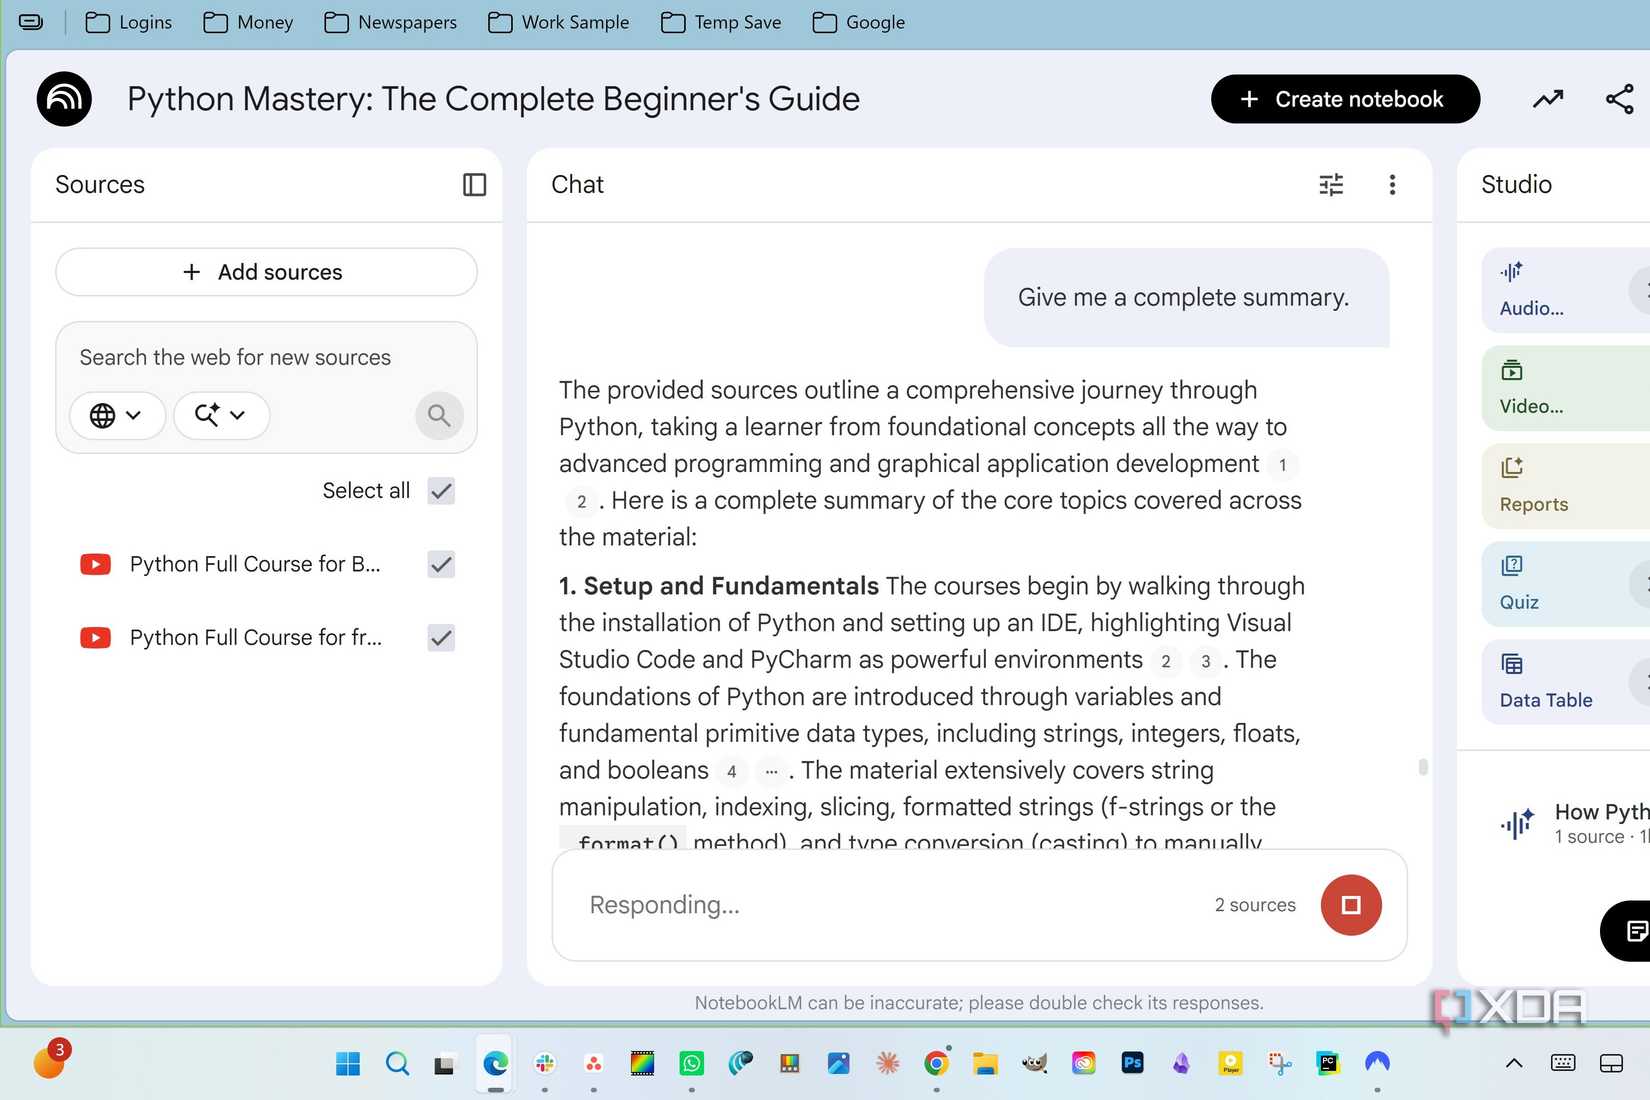The width and height of the screenshot is (1650, 1100).
Task: Open the notes icon button below Studio
Action: coord(1631,931)
